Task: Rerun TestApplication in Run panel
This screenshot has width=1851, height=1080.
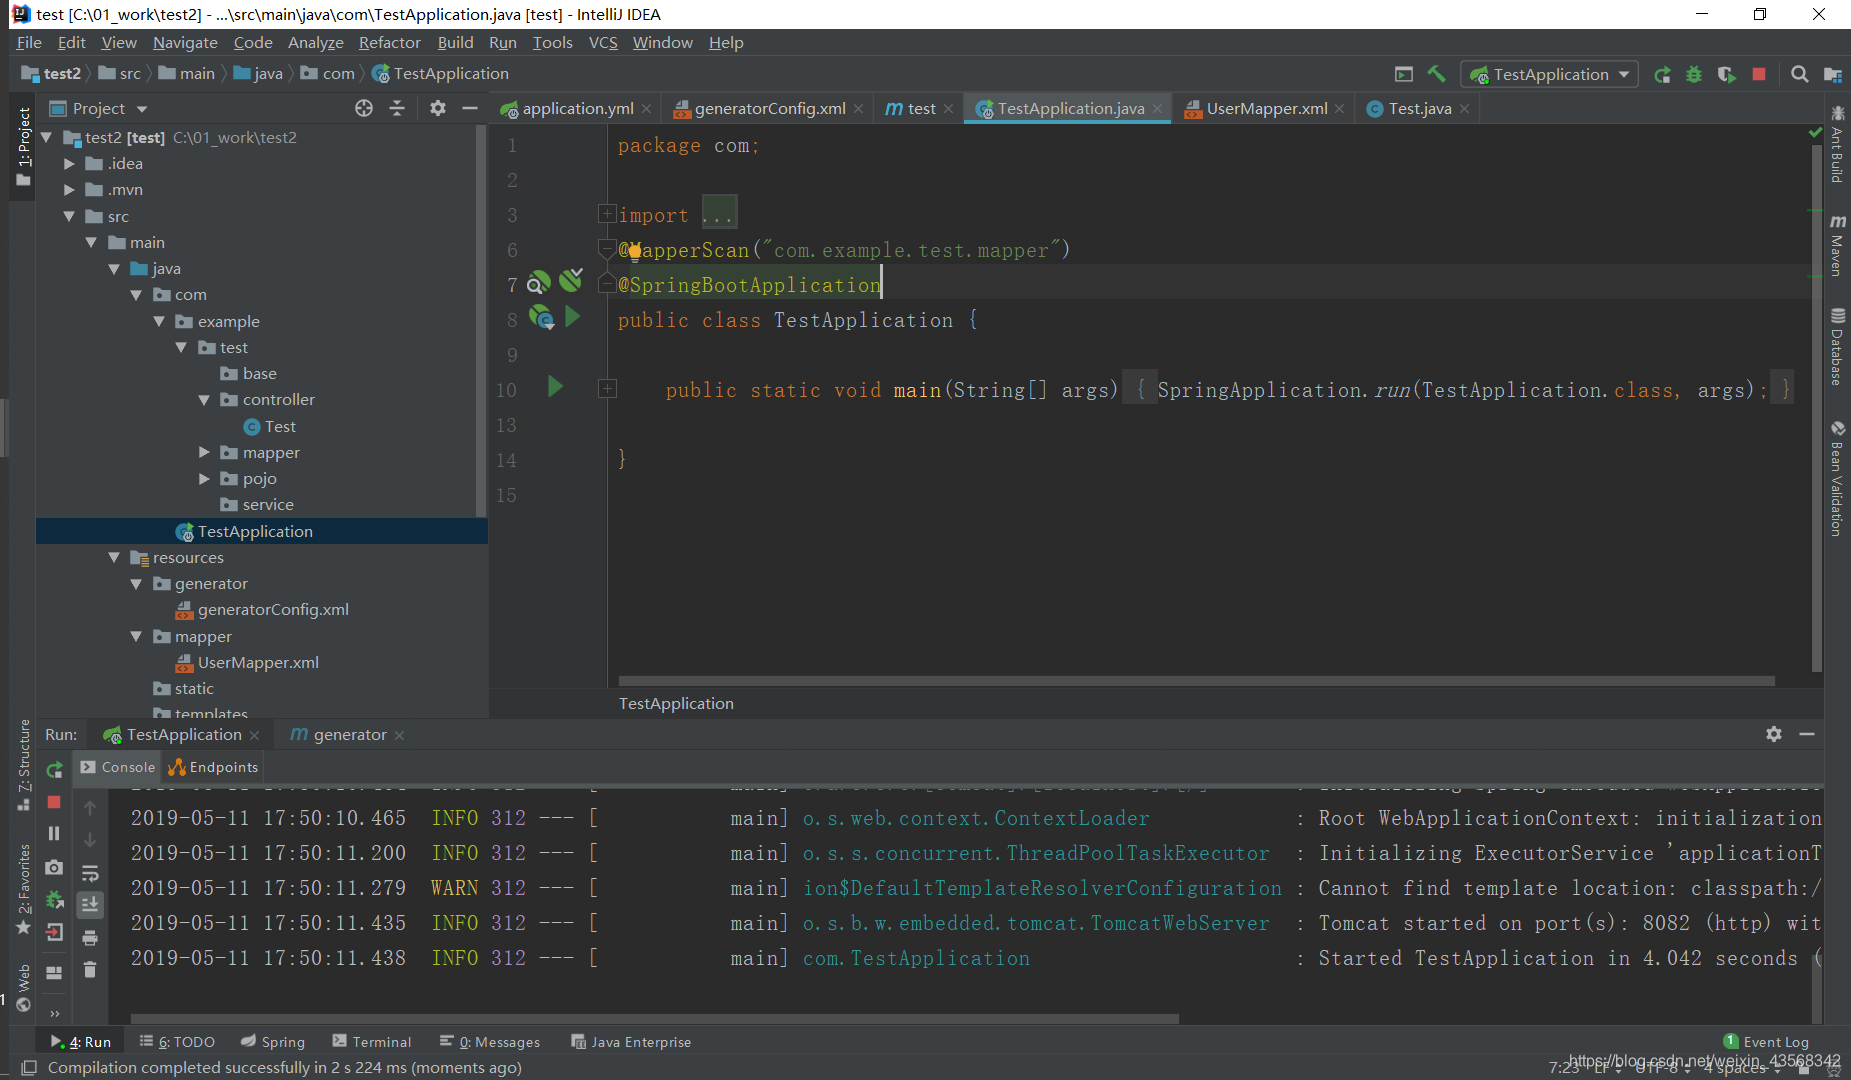Action: tap(54, 769)
